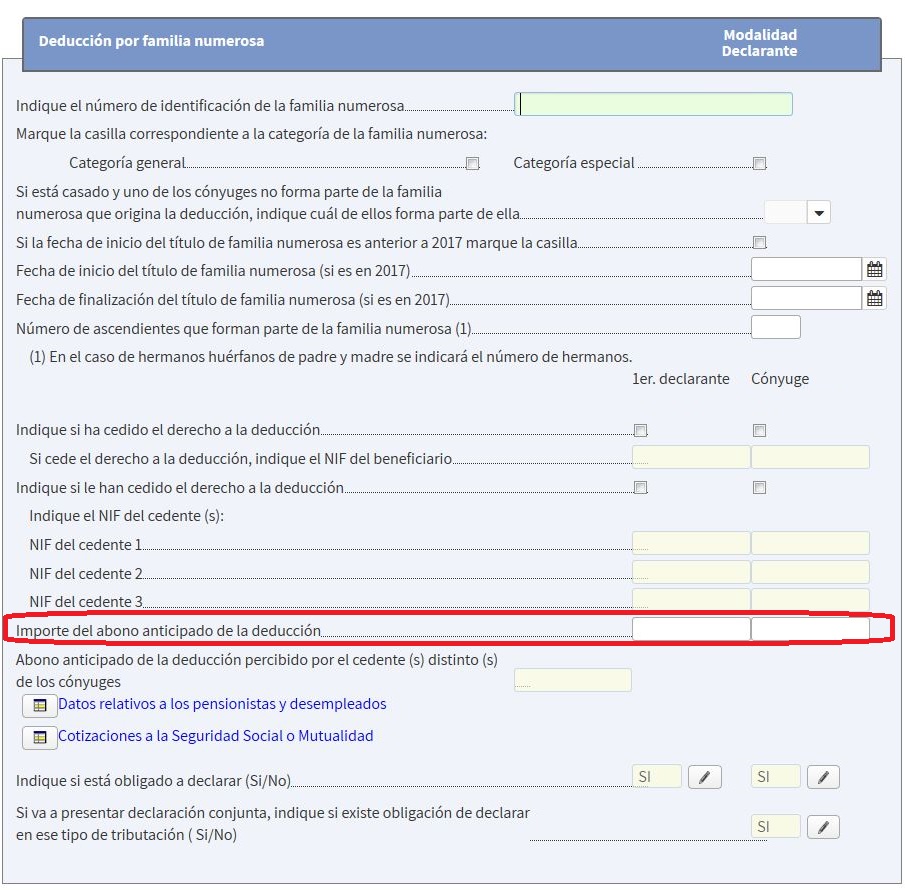Check the Categoría especial checkbox
This screenshot has width=905, height=890.
pyautogui.click(x=760, y=164)
